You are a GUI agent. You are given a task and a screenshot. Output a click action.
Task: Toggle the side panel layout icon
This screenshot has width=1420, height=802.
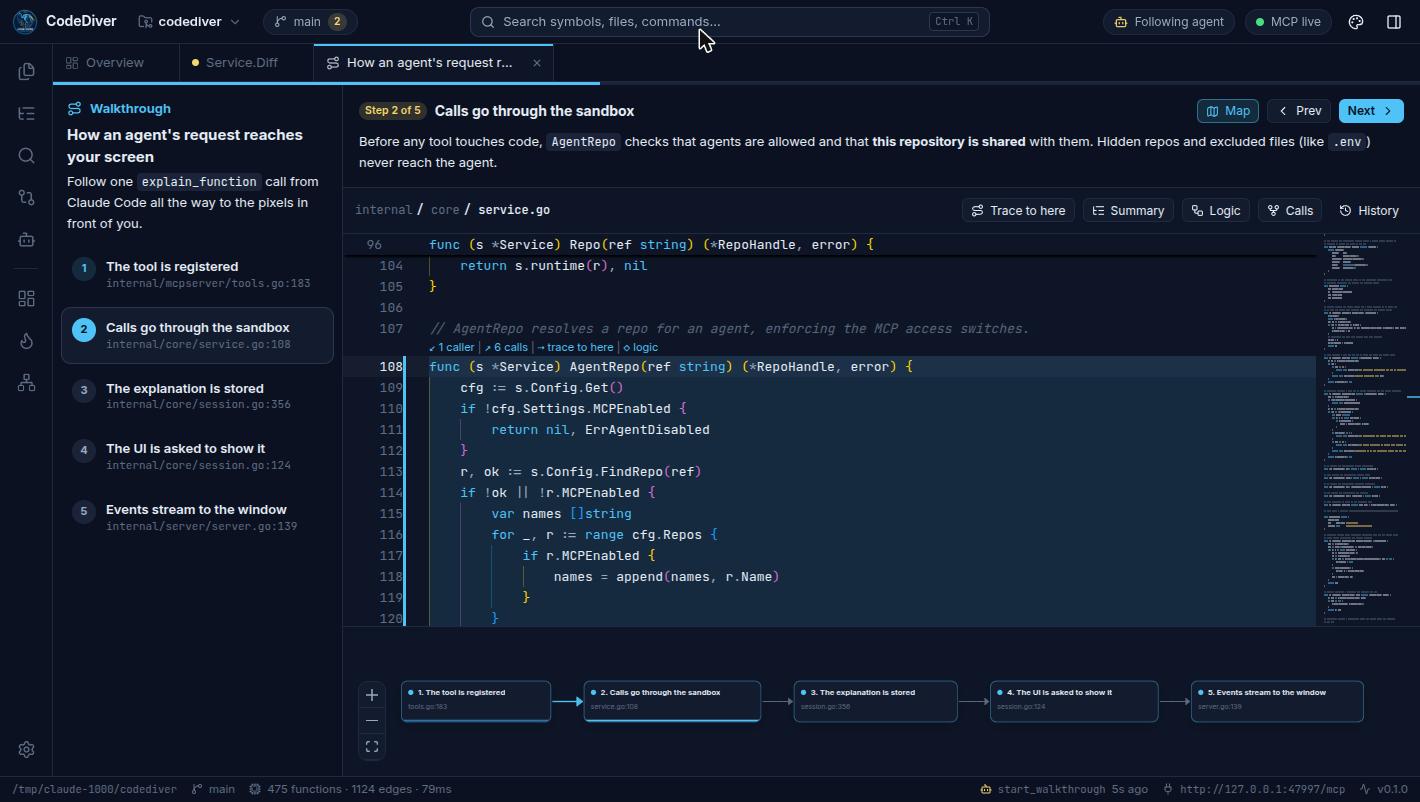click(x=1394, y=21)
